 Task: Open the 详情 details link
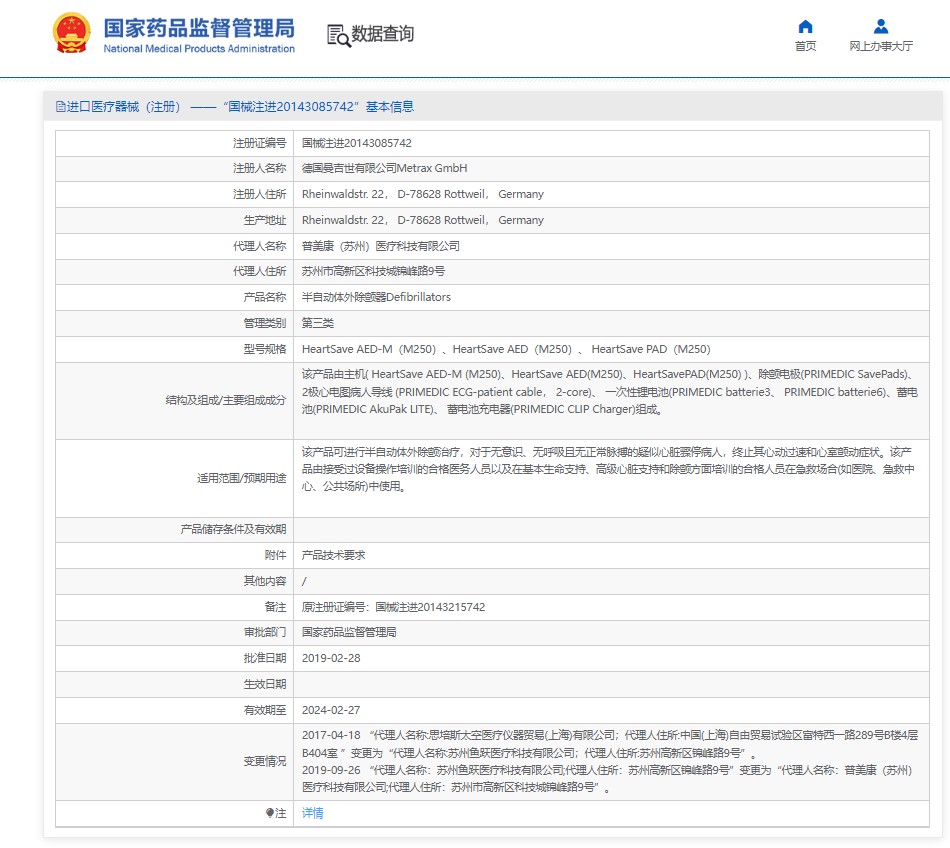(313, 813)
